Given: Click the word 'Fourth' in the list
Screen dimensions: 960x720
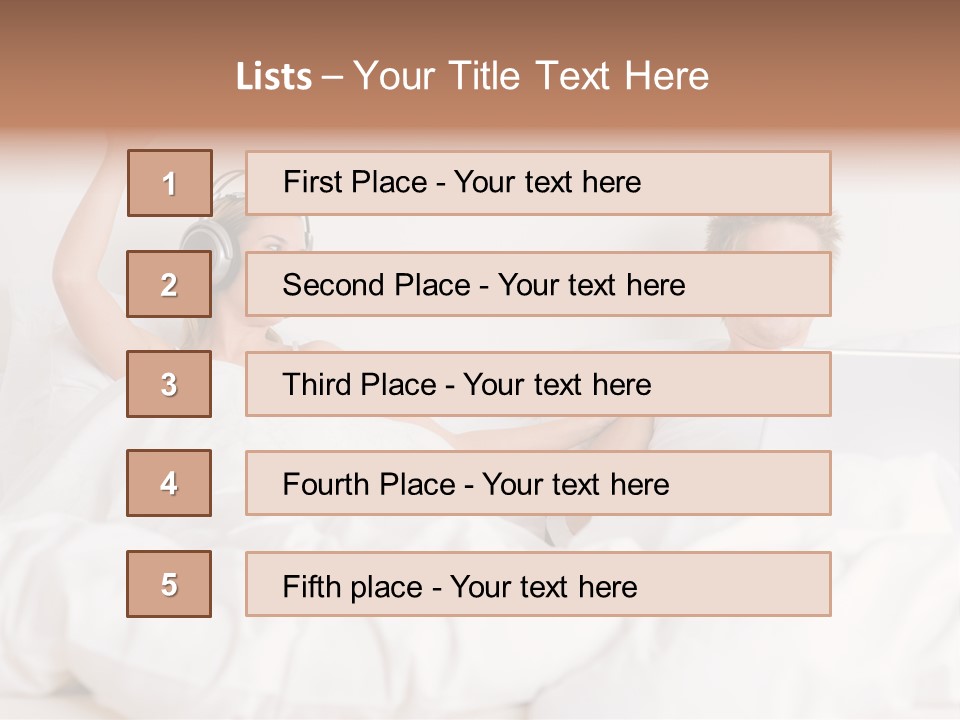Looking at the screenshot, I should [x=326, y=485].
